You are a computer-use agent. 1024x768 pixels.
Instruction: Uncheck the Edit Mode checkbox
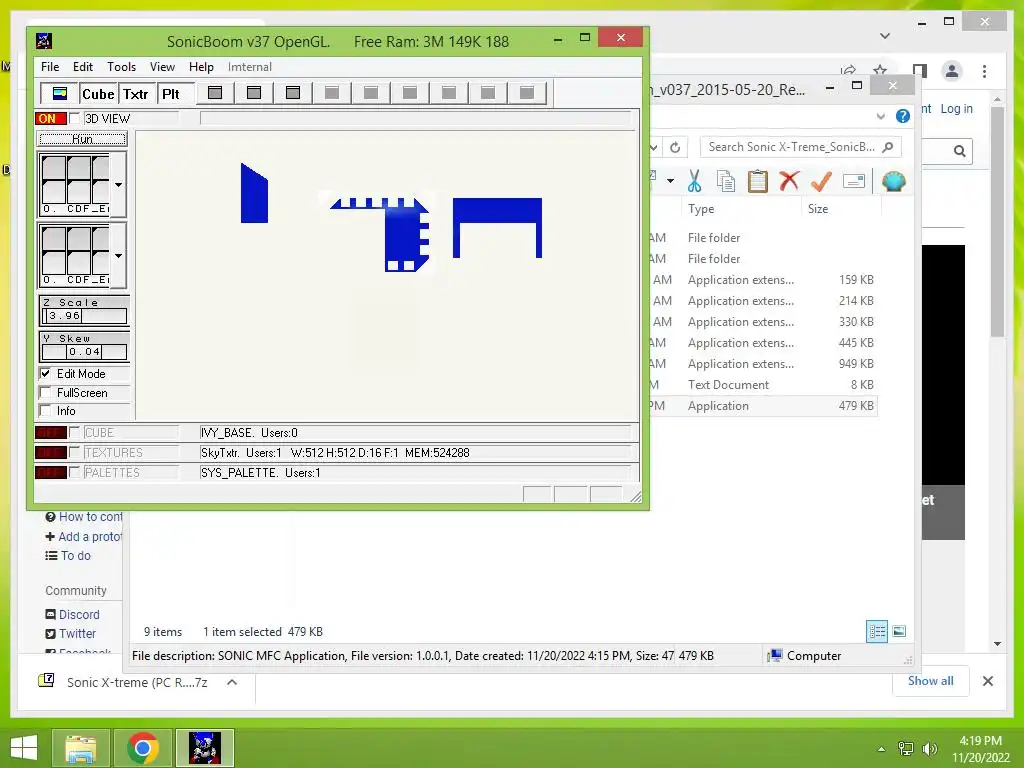[46, 374]
